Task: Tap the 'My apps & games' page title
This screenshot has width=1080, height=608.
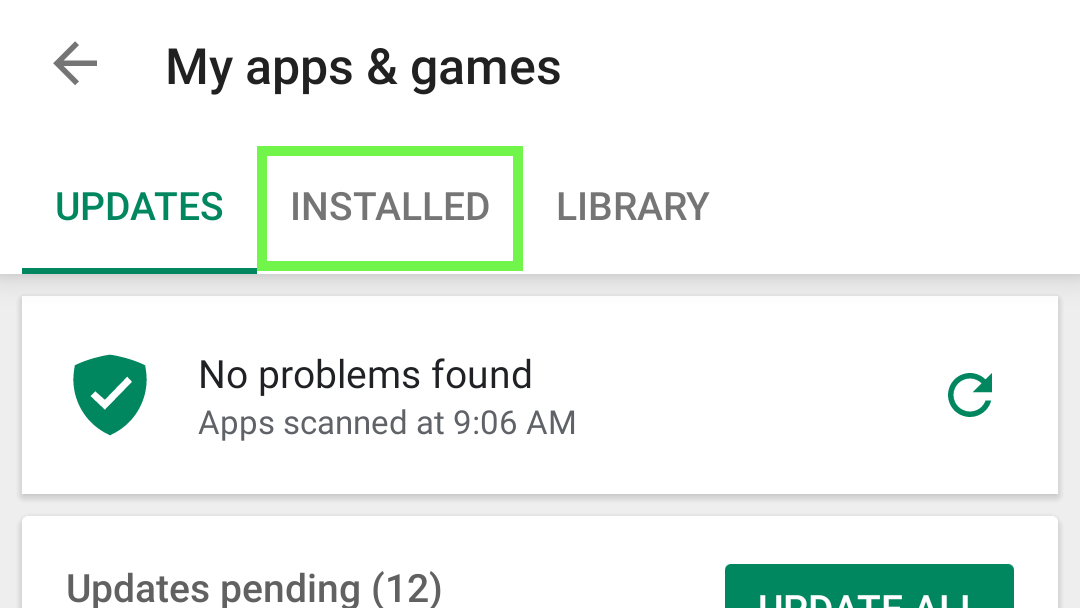Action: (363, 69)
